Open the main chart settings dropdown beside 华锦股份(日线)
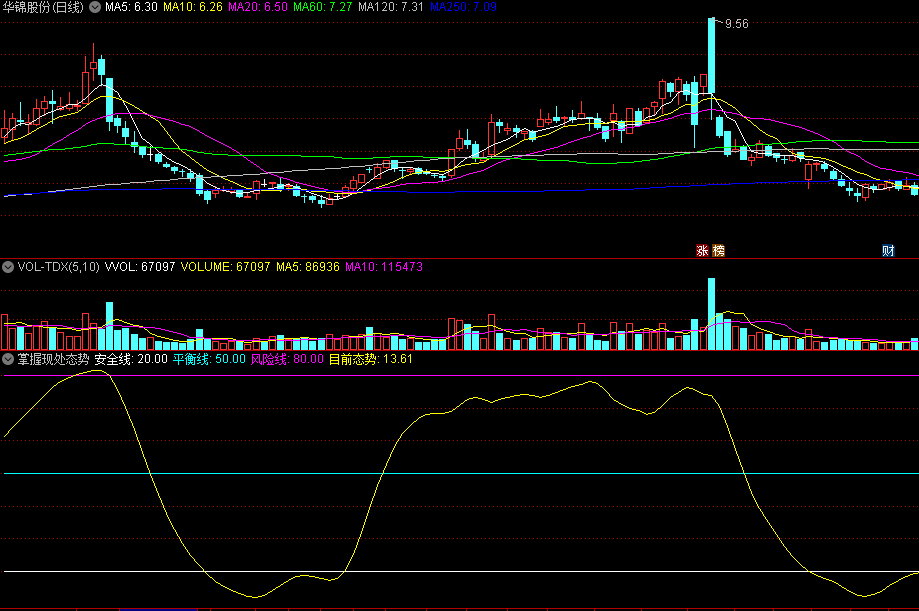Screen dimensions: 919x611 95,7
